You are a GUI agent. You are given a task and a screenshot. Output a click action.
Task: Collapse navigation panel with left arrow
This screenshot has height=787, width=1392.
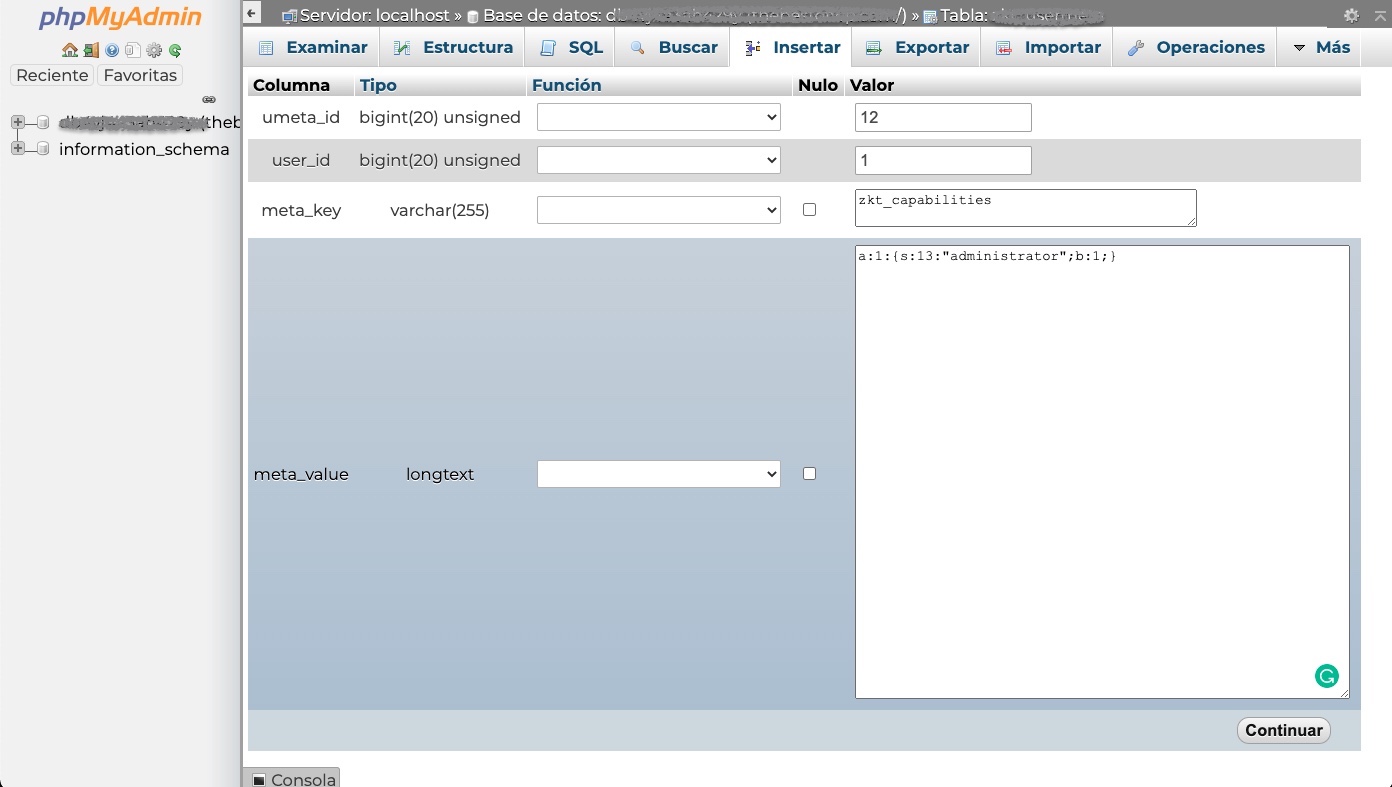(x=253, y=14)
